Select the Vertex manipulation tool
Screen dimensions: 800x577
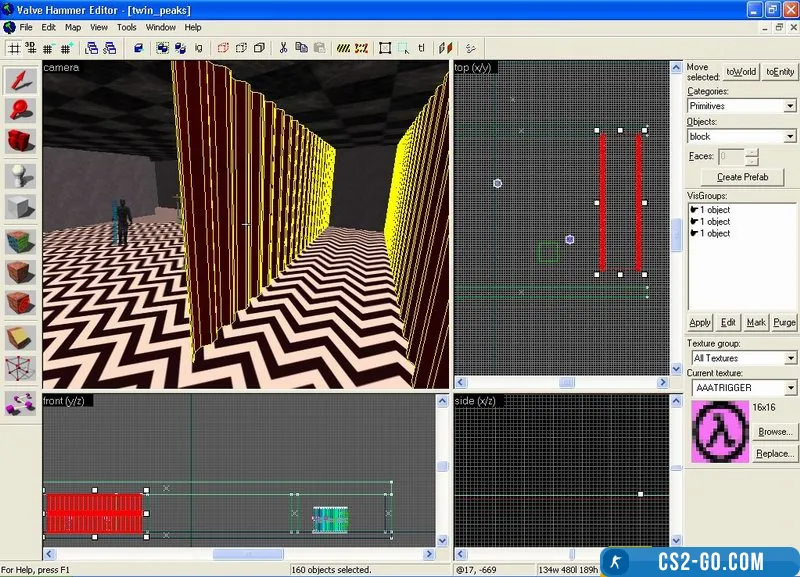[x=21, y=369]
